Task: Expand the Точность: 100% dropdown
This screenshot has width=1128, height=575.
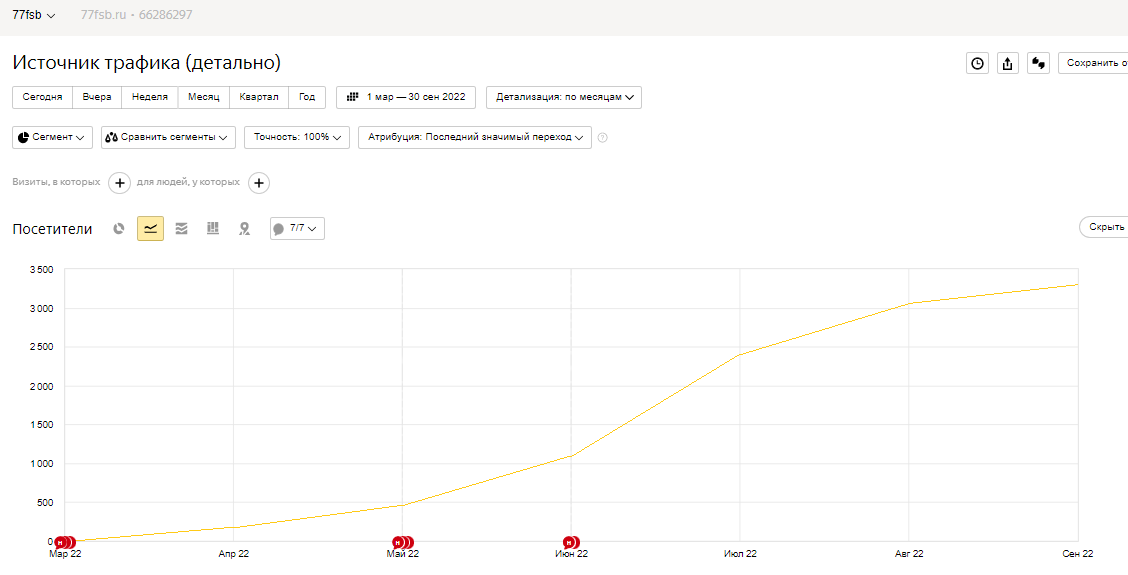Action: click(296, 137)
